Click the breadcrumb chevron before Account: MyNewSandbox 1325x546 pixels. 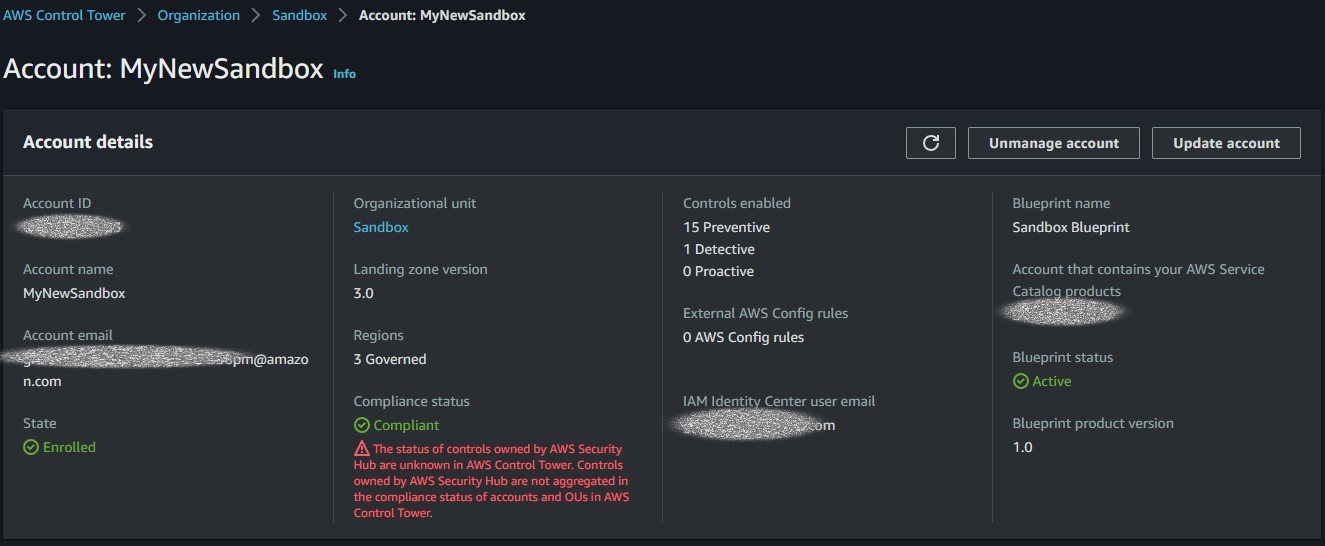pyautogui.click(x=343, y=15)
